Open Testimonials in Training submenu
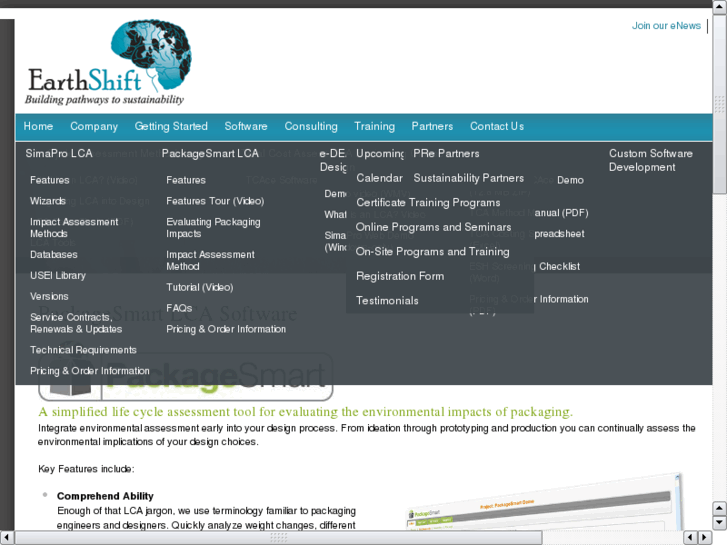This screenshot has width=727, height=545. [387, 301]
